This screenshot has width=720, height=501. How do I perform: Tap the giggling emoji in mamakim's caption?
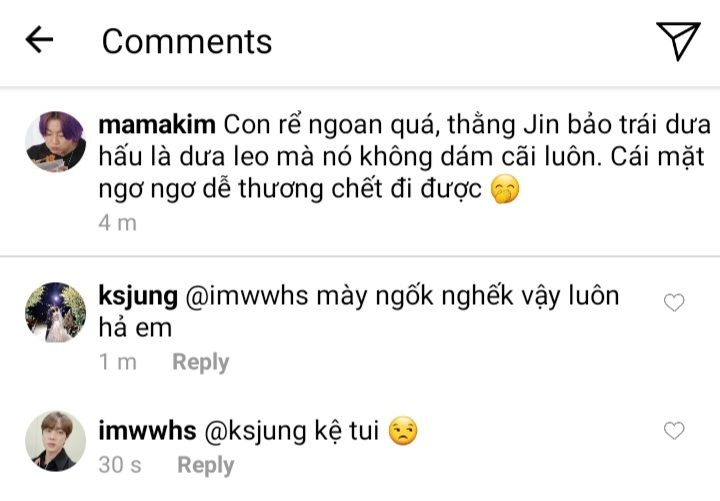505,189
